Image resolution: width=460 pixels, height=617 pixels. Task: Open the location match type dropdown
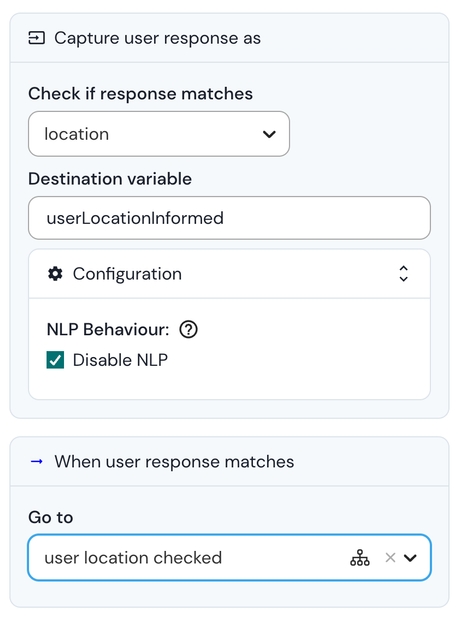pos(159,134)
